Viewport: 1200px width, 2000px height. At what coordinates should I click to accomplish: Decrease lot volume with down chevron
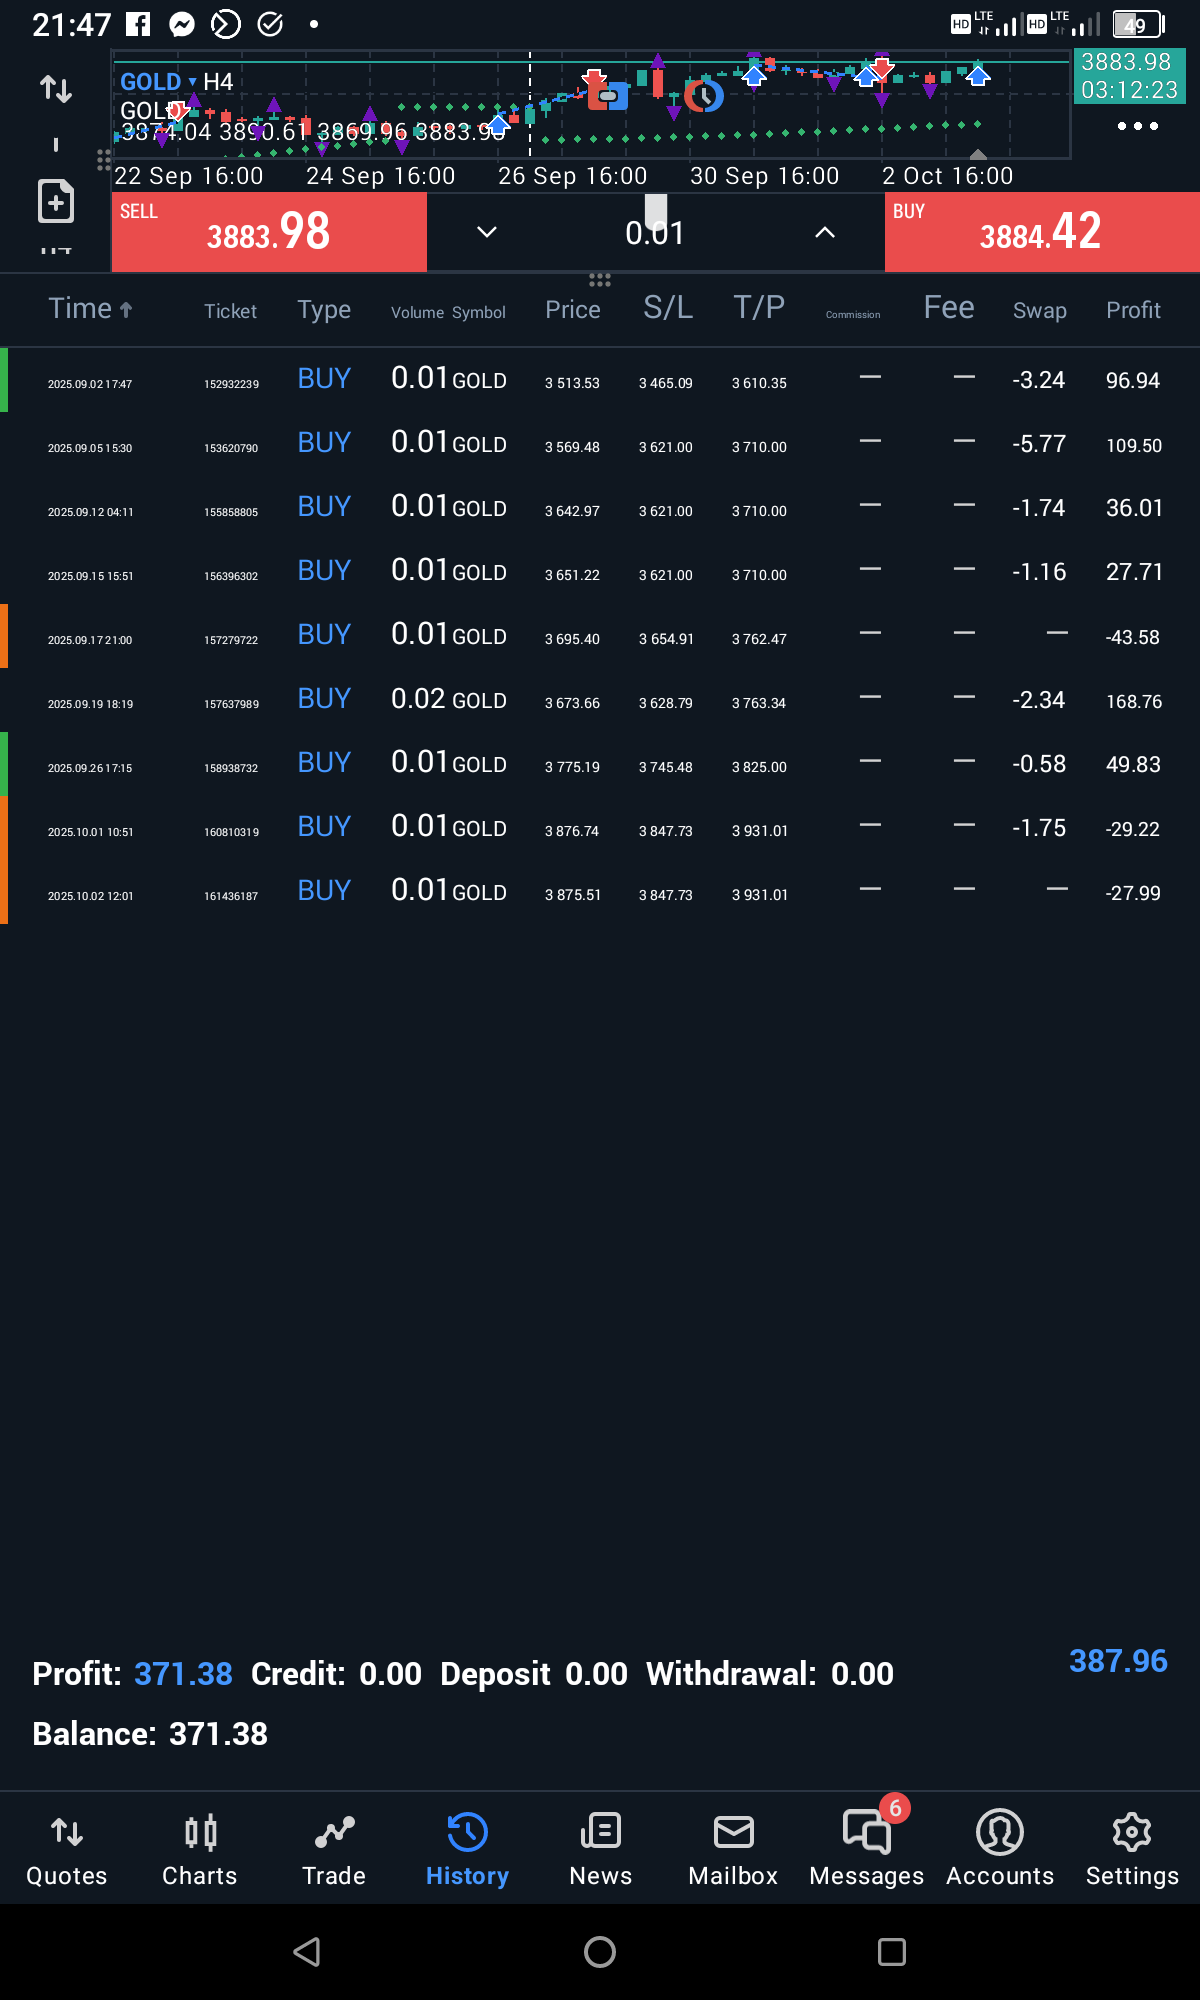(487, 232)
